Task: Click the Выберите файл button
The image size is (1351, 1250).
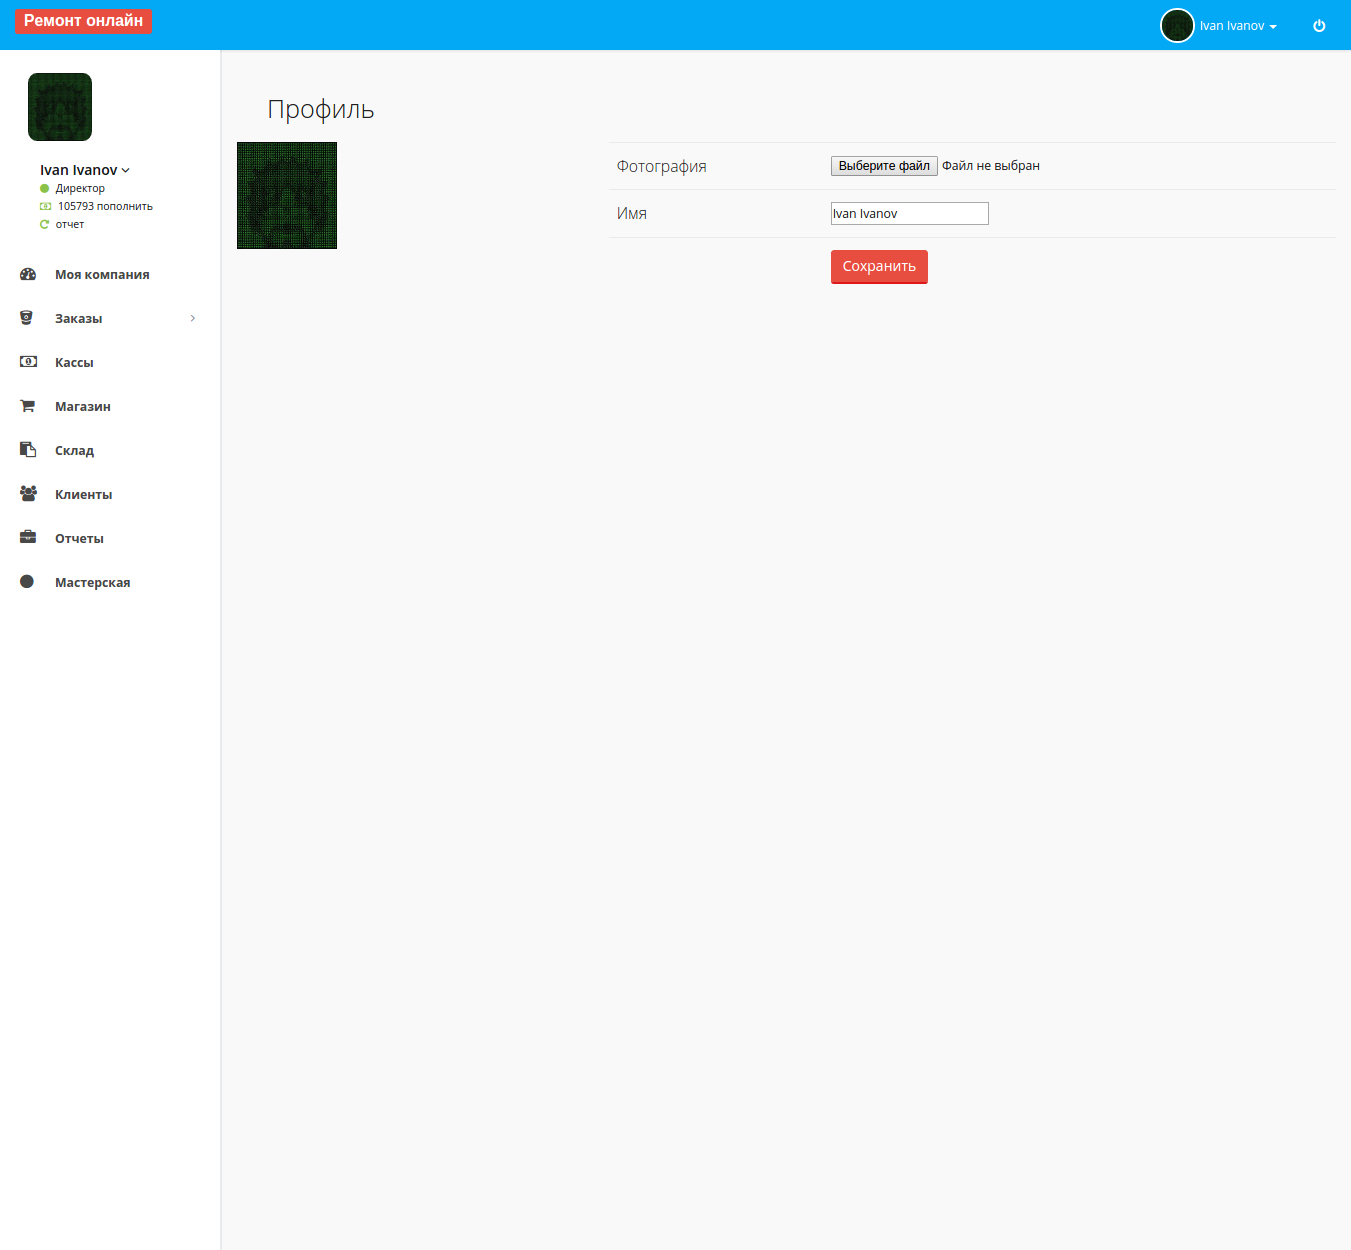Action: pyautogui.click(x=884, y=166)
